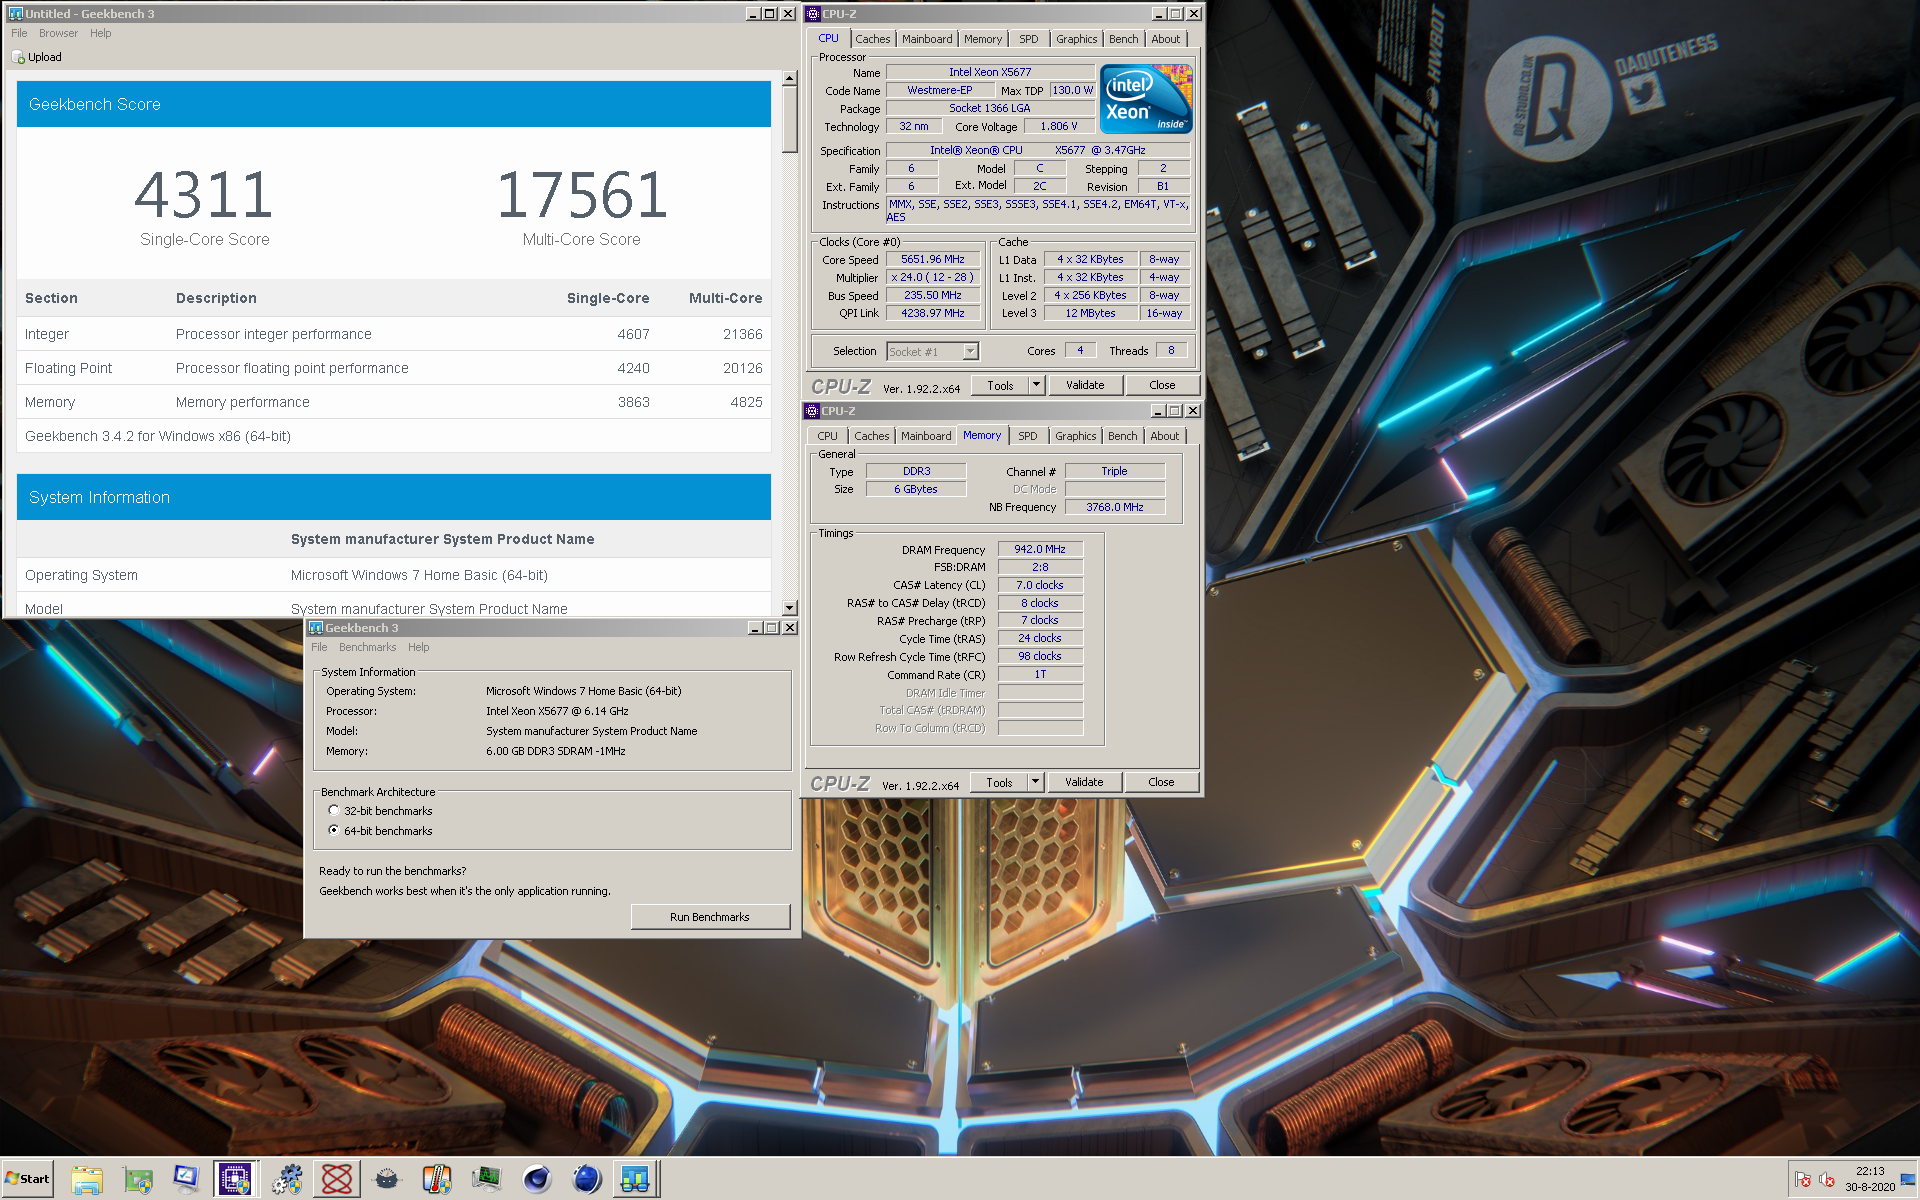
Task: Open About tab in lower CPU-Z window
Action: pyautogui.click(x=1164, y=436)
